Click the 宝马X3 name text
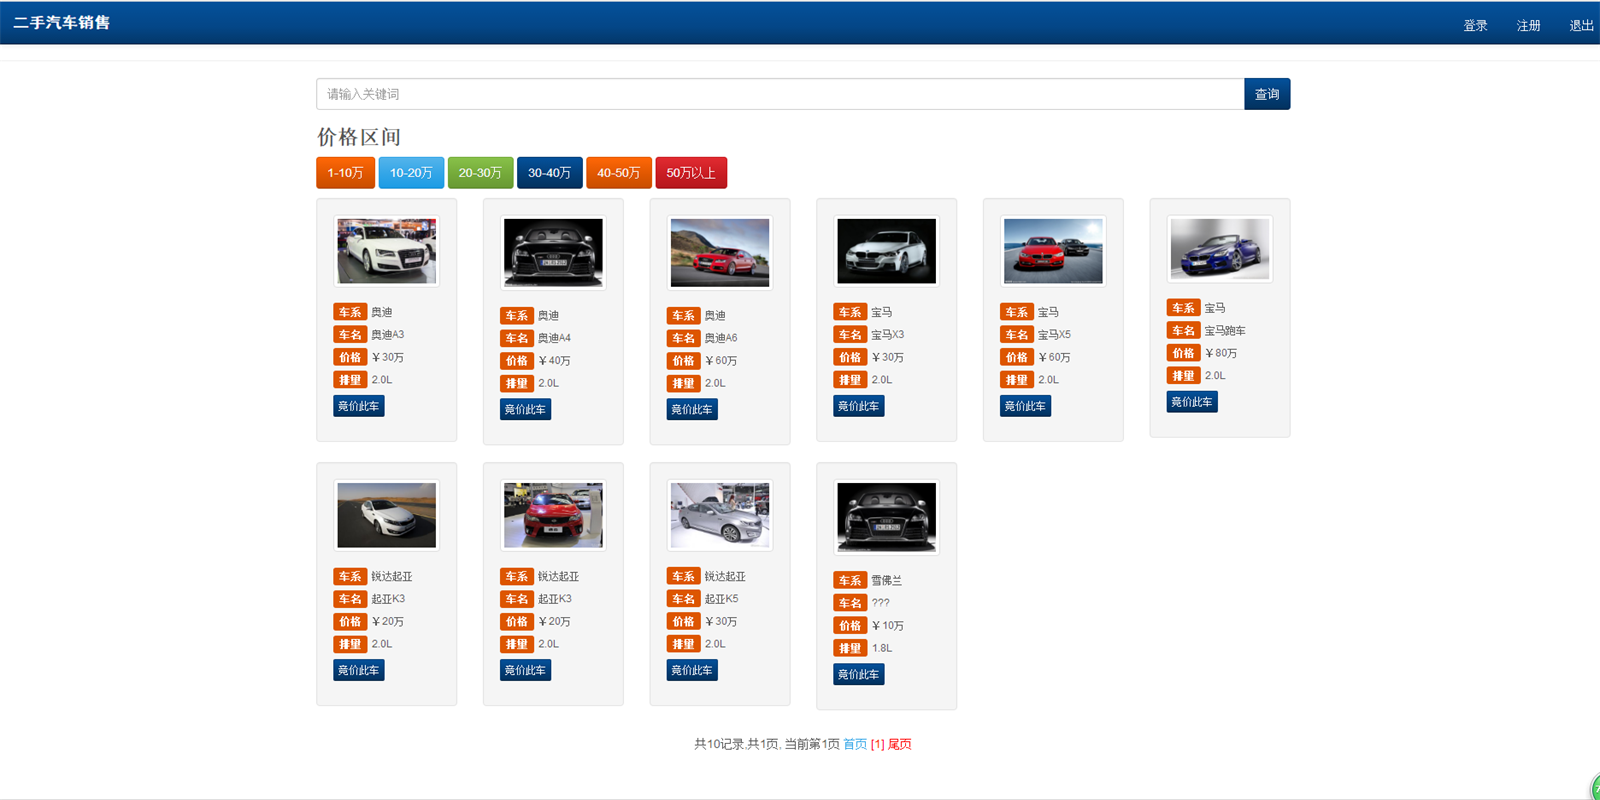The height and width of the screenshot is (800, 1600). click(888, 335)
